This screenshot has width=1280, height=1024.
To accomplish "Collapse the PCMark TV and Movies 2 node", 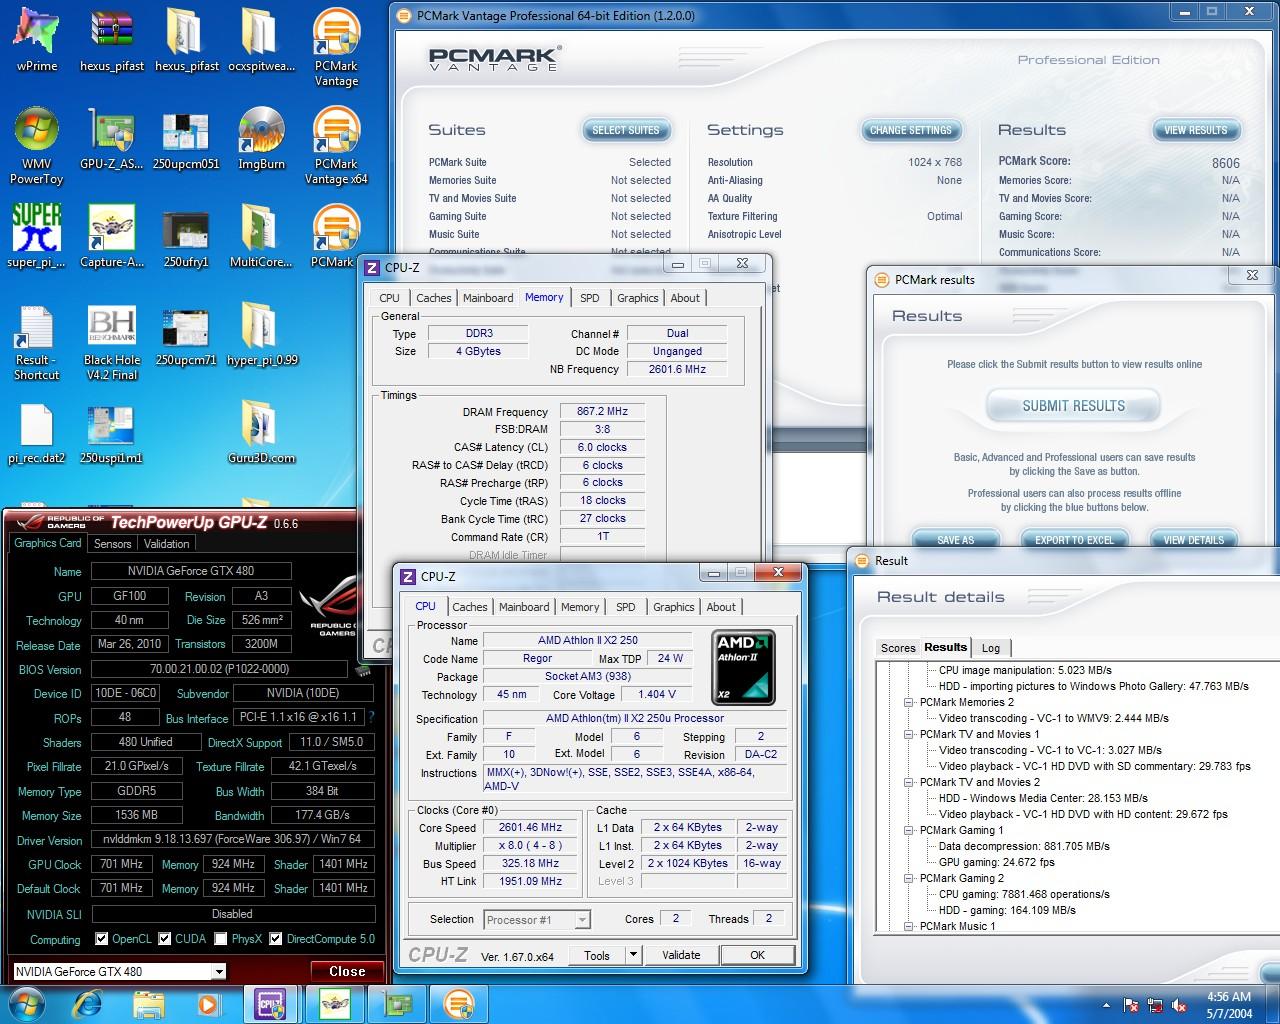I will (x=908, y=782).
